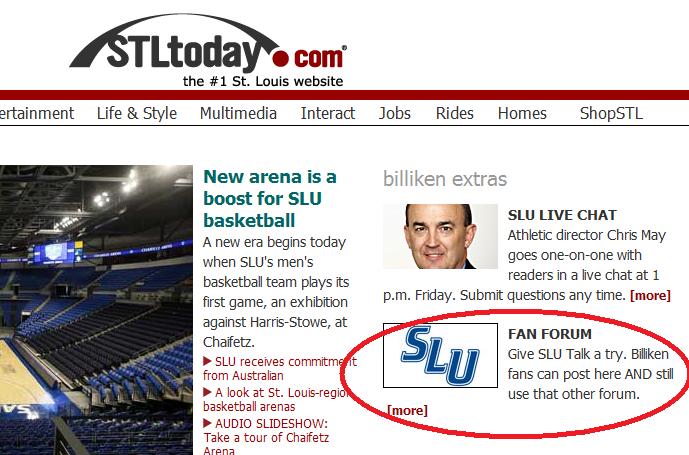Open the Entertainment nav item

(37, 113)
